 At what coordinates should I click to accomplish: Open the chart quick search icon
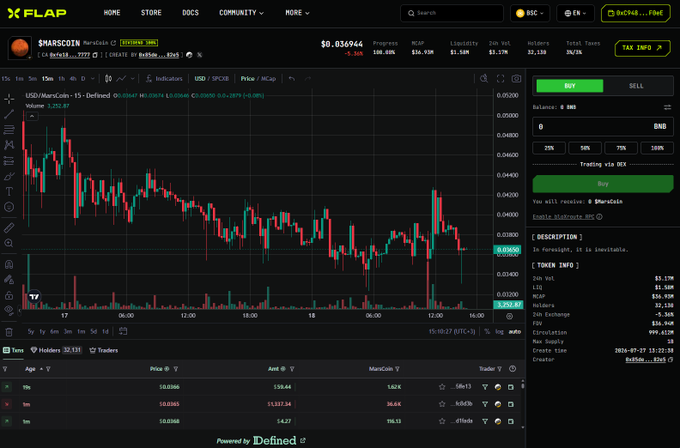484,78
